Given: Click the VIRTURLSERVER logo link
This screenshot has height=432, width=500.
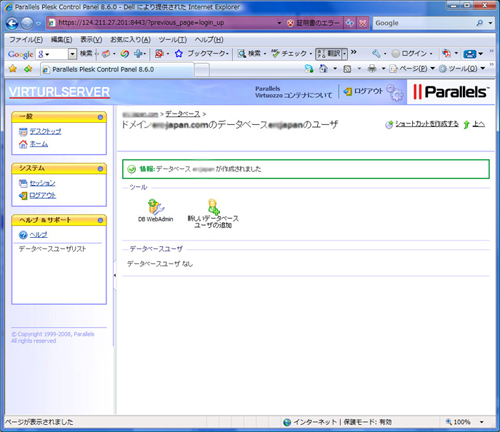Looking at the screenshot, I should pyautogui.click(x=59, y=92).
